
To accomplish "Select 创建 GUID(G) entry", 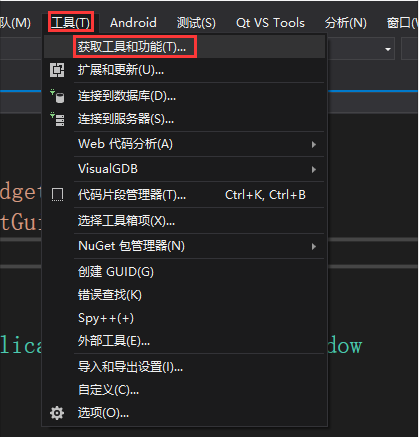I will (x=184, y=272).
